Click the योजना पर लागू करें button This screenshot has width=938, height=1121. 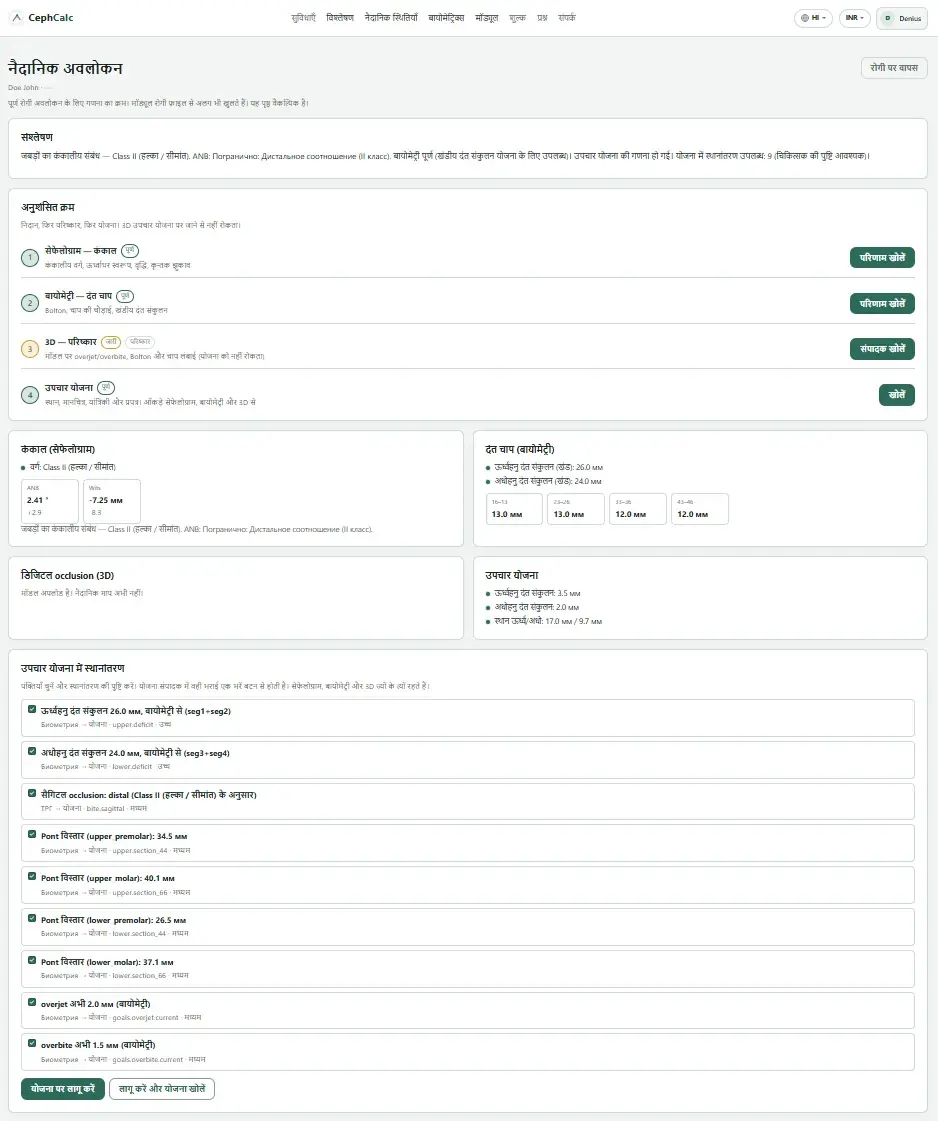pyautogui.click(x=63, y=1089)
